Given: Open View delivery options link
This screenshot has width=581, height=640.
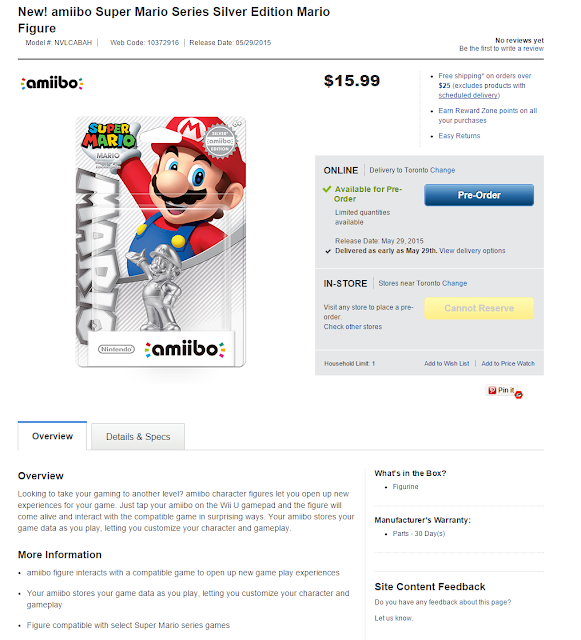Looking at the screenshot, I should point(472,251).
